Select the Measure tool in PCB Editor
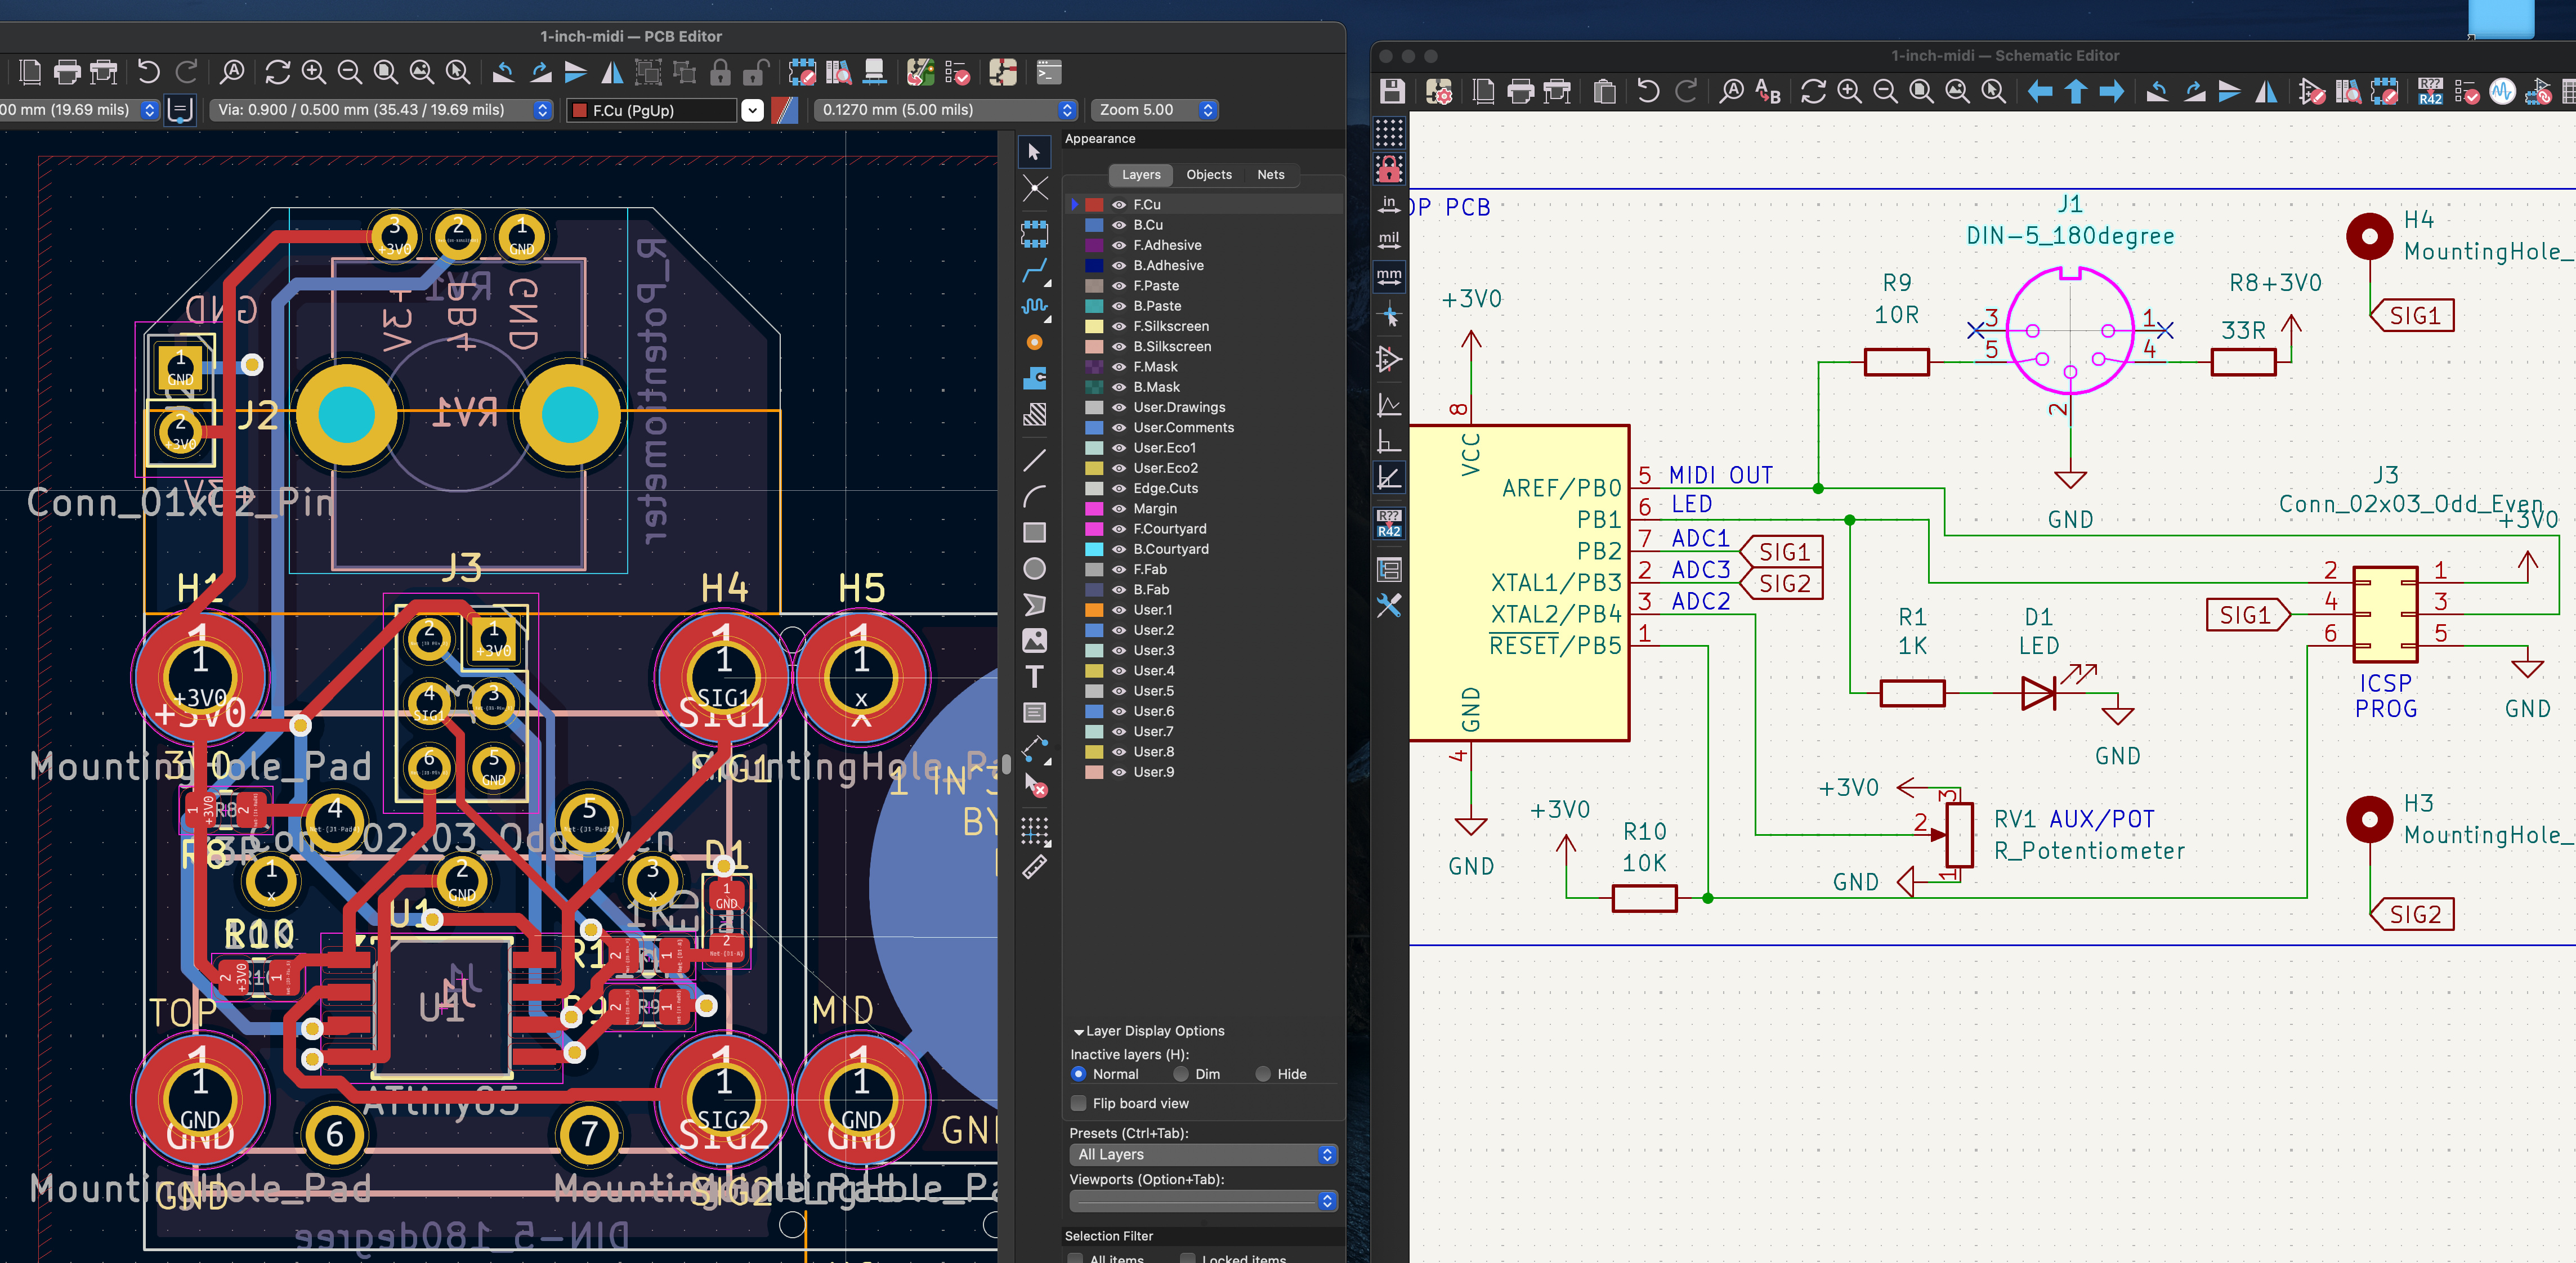The image size is (2576, 1263). click(x=1035, y=867)
